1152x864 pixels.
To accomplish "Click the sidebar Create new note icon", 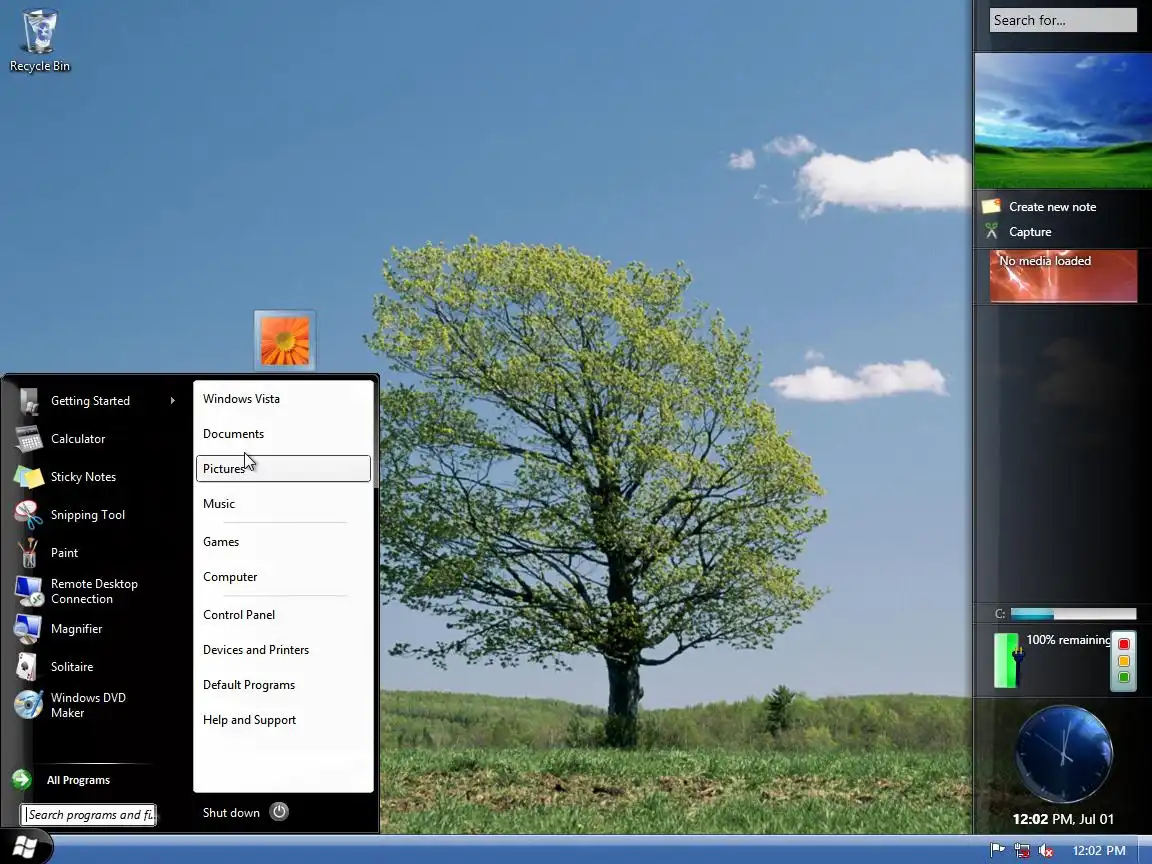I will tap(992, 206).
